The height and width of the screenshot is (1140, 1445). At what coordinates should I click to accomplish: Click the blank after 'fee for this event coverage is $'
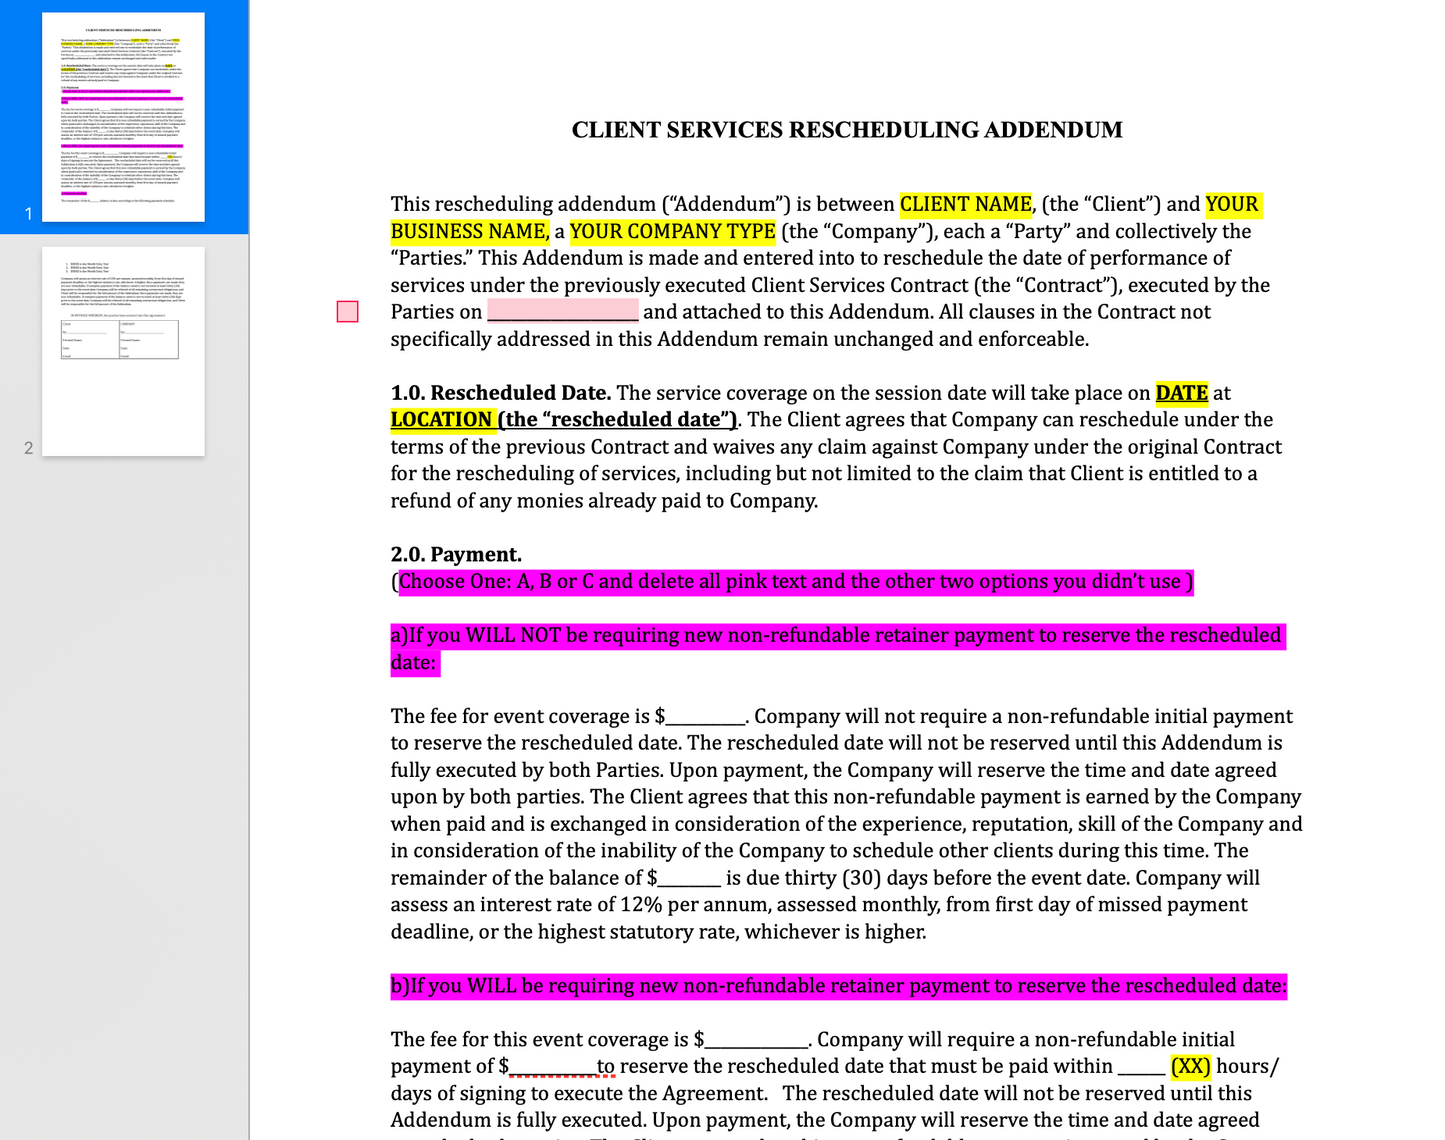point(756,1040)
